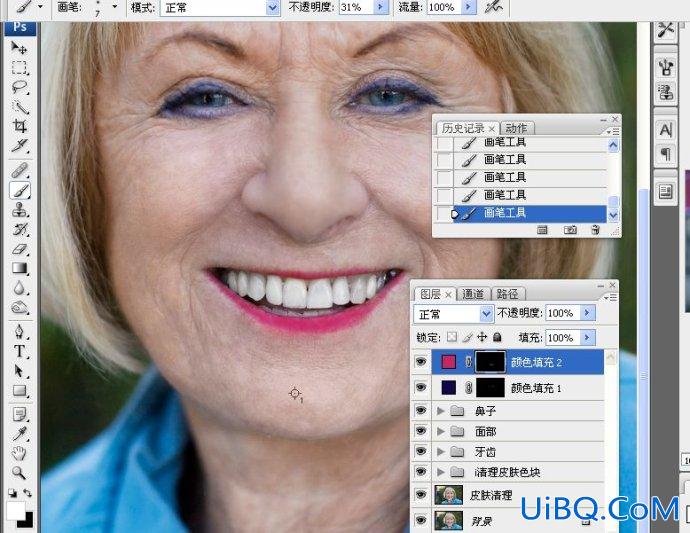
Task: Select the Crop tool
Action: [19, 126]
